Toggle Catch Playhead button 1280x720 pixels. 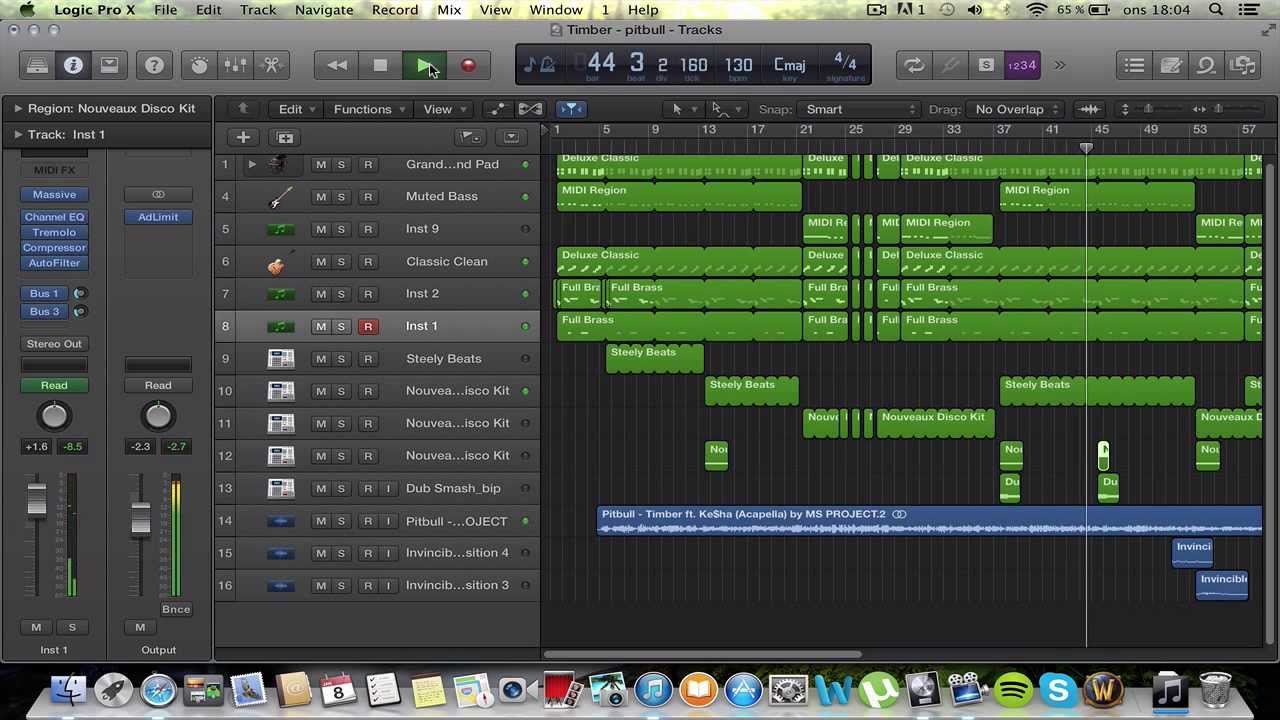pos(570,109)
